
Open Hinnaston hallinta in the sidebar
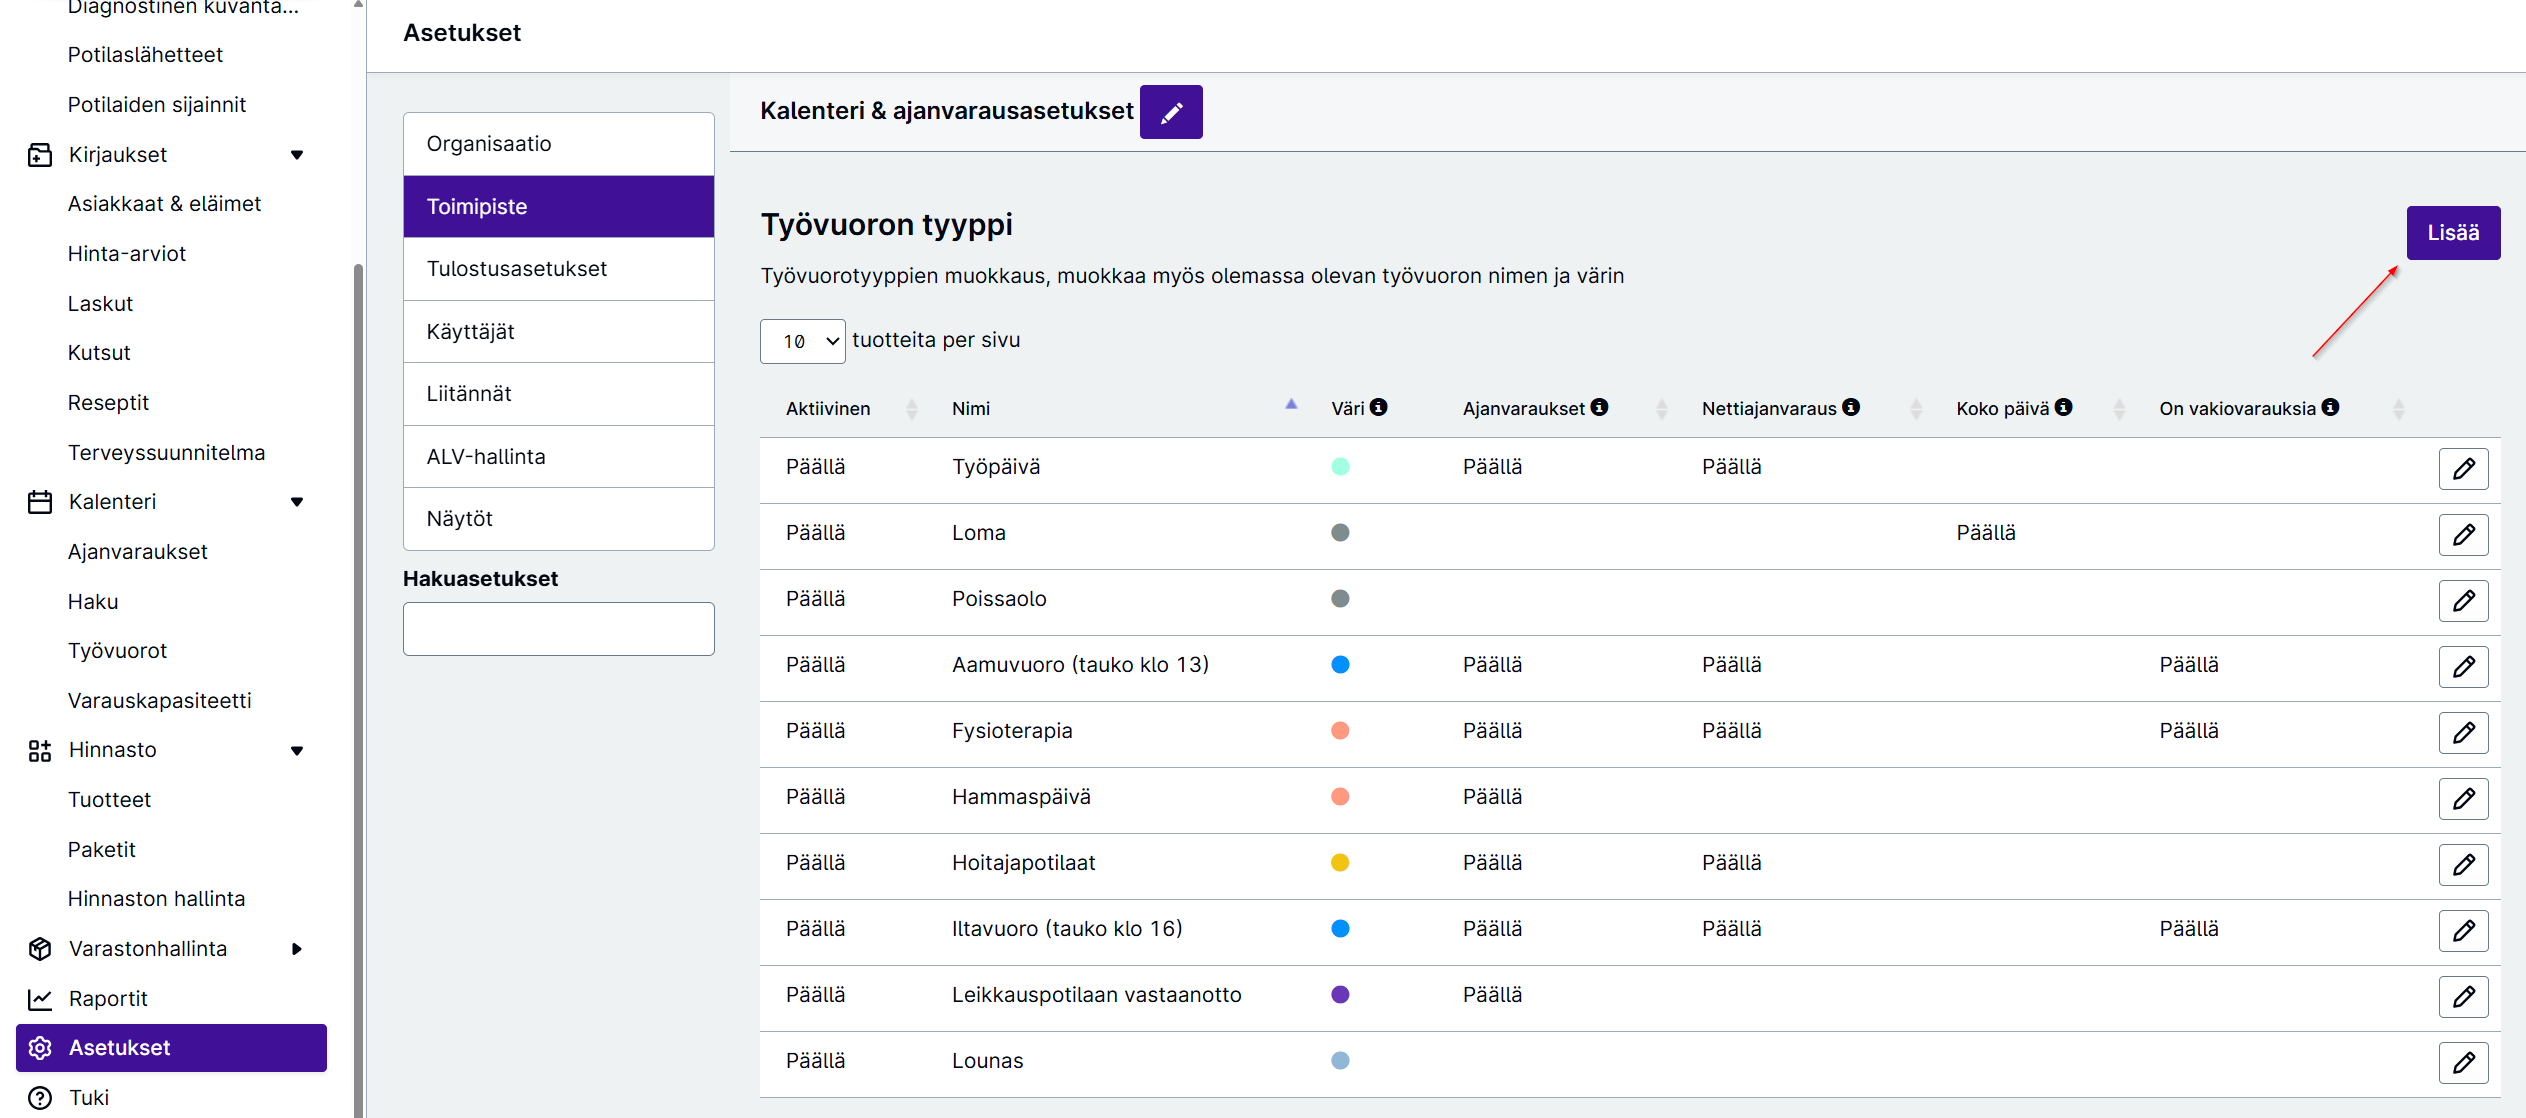[x=156, y=899]
